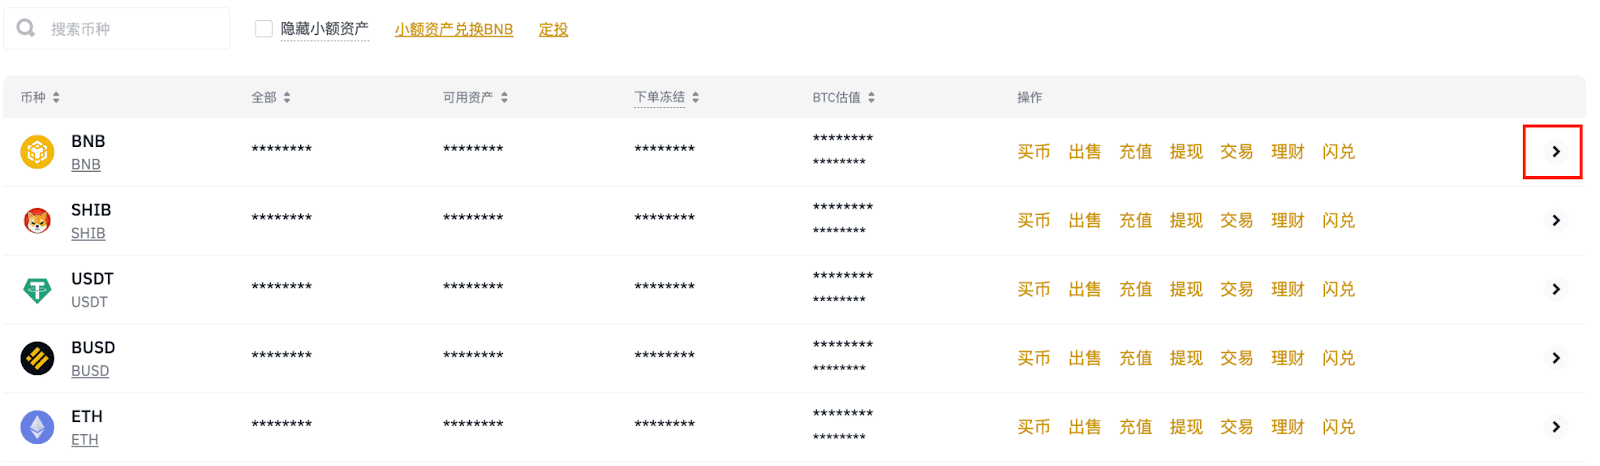Click the ETH Ethereum logo icon
This screenshot has width=1600, height=466.
click(x=37, y=427)
